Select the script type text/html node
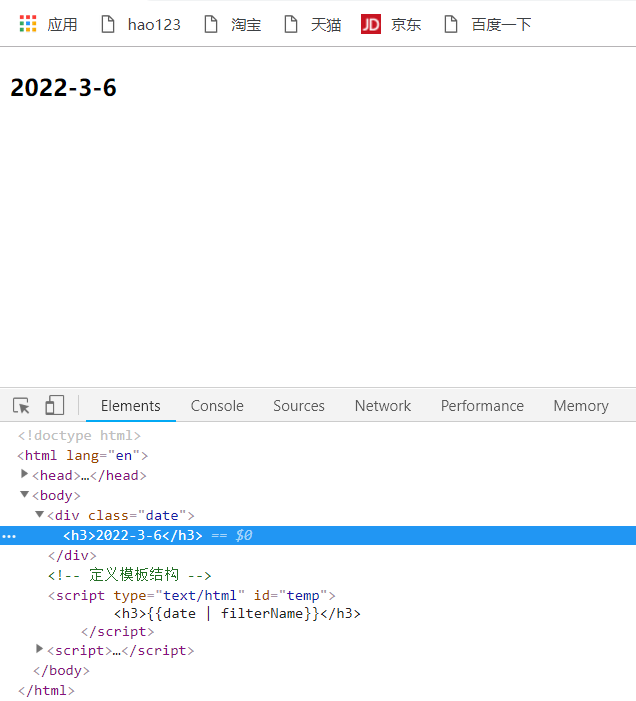This screenshot has height=701, width=636. (191, 595)
